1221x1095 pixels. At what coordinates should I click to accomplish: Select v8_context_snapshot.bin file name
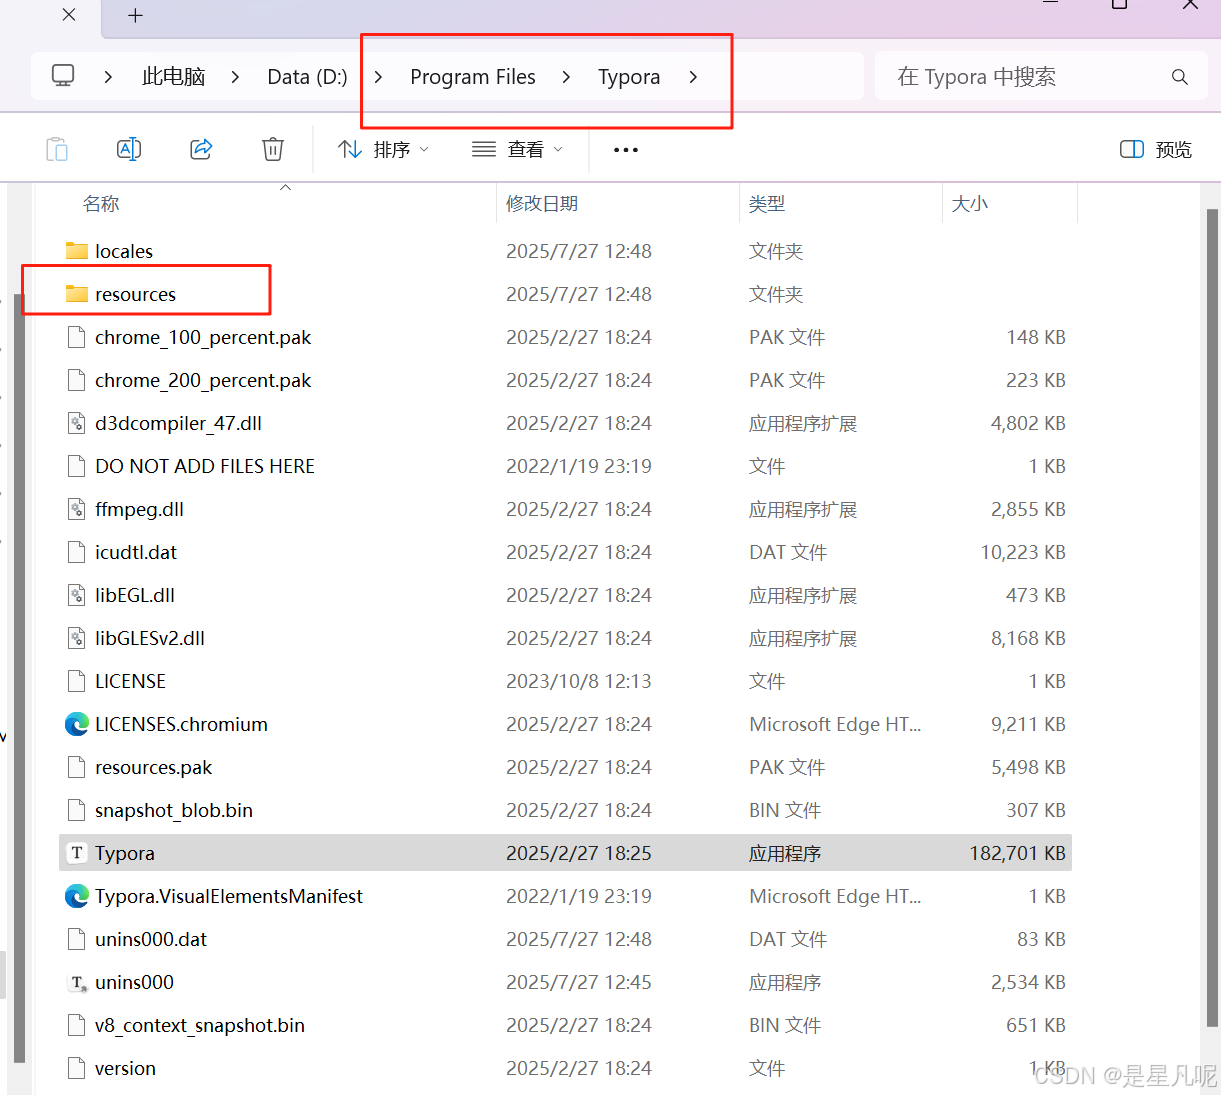[200, 1025]
